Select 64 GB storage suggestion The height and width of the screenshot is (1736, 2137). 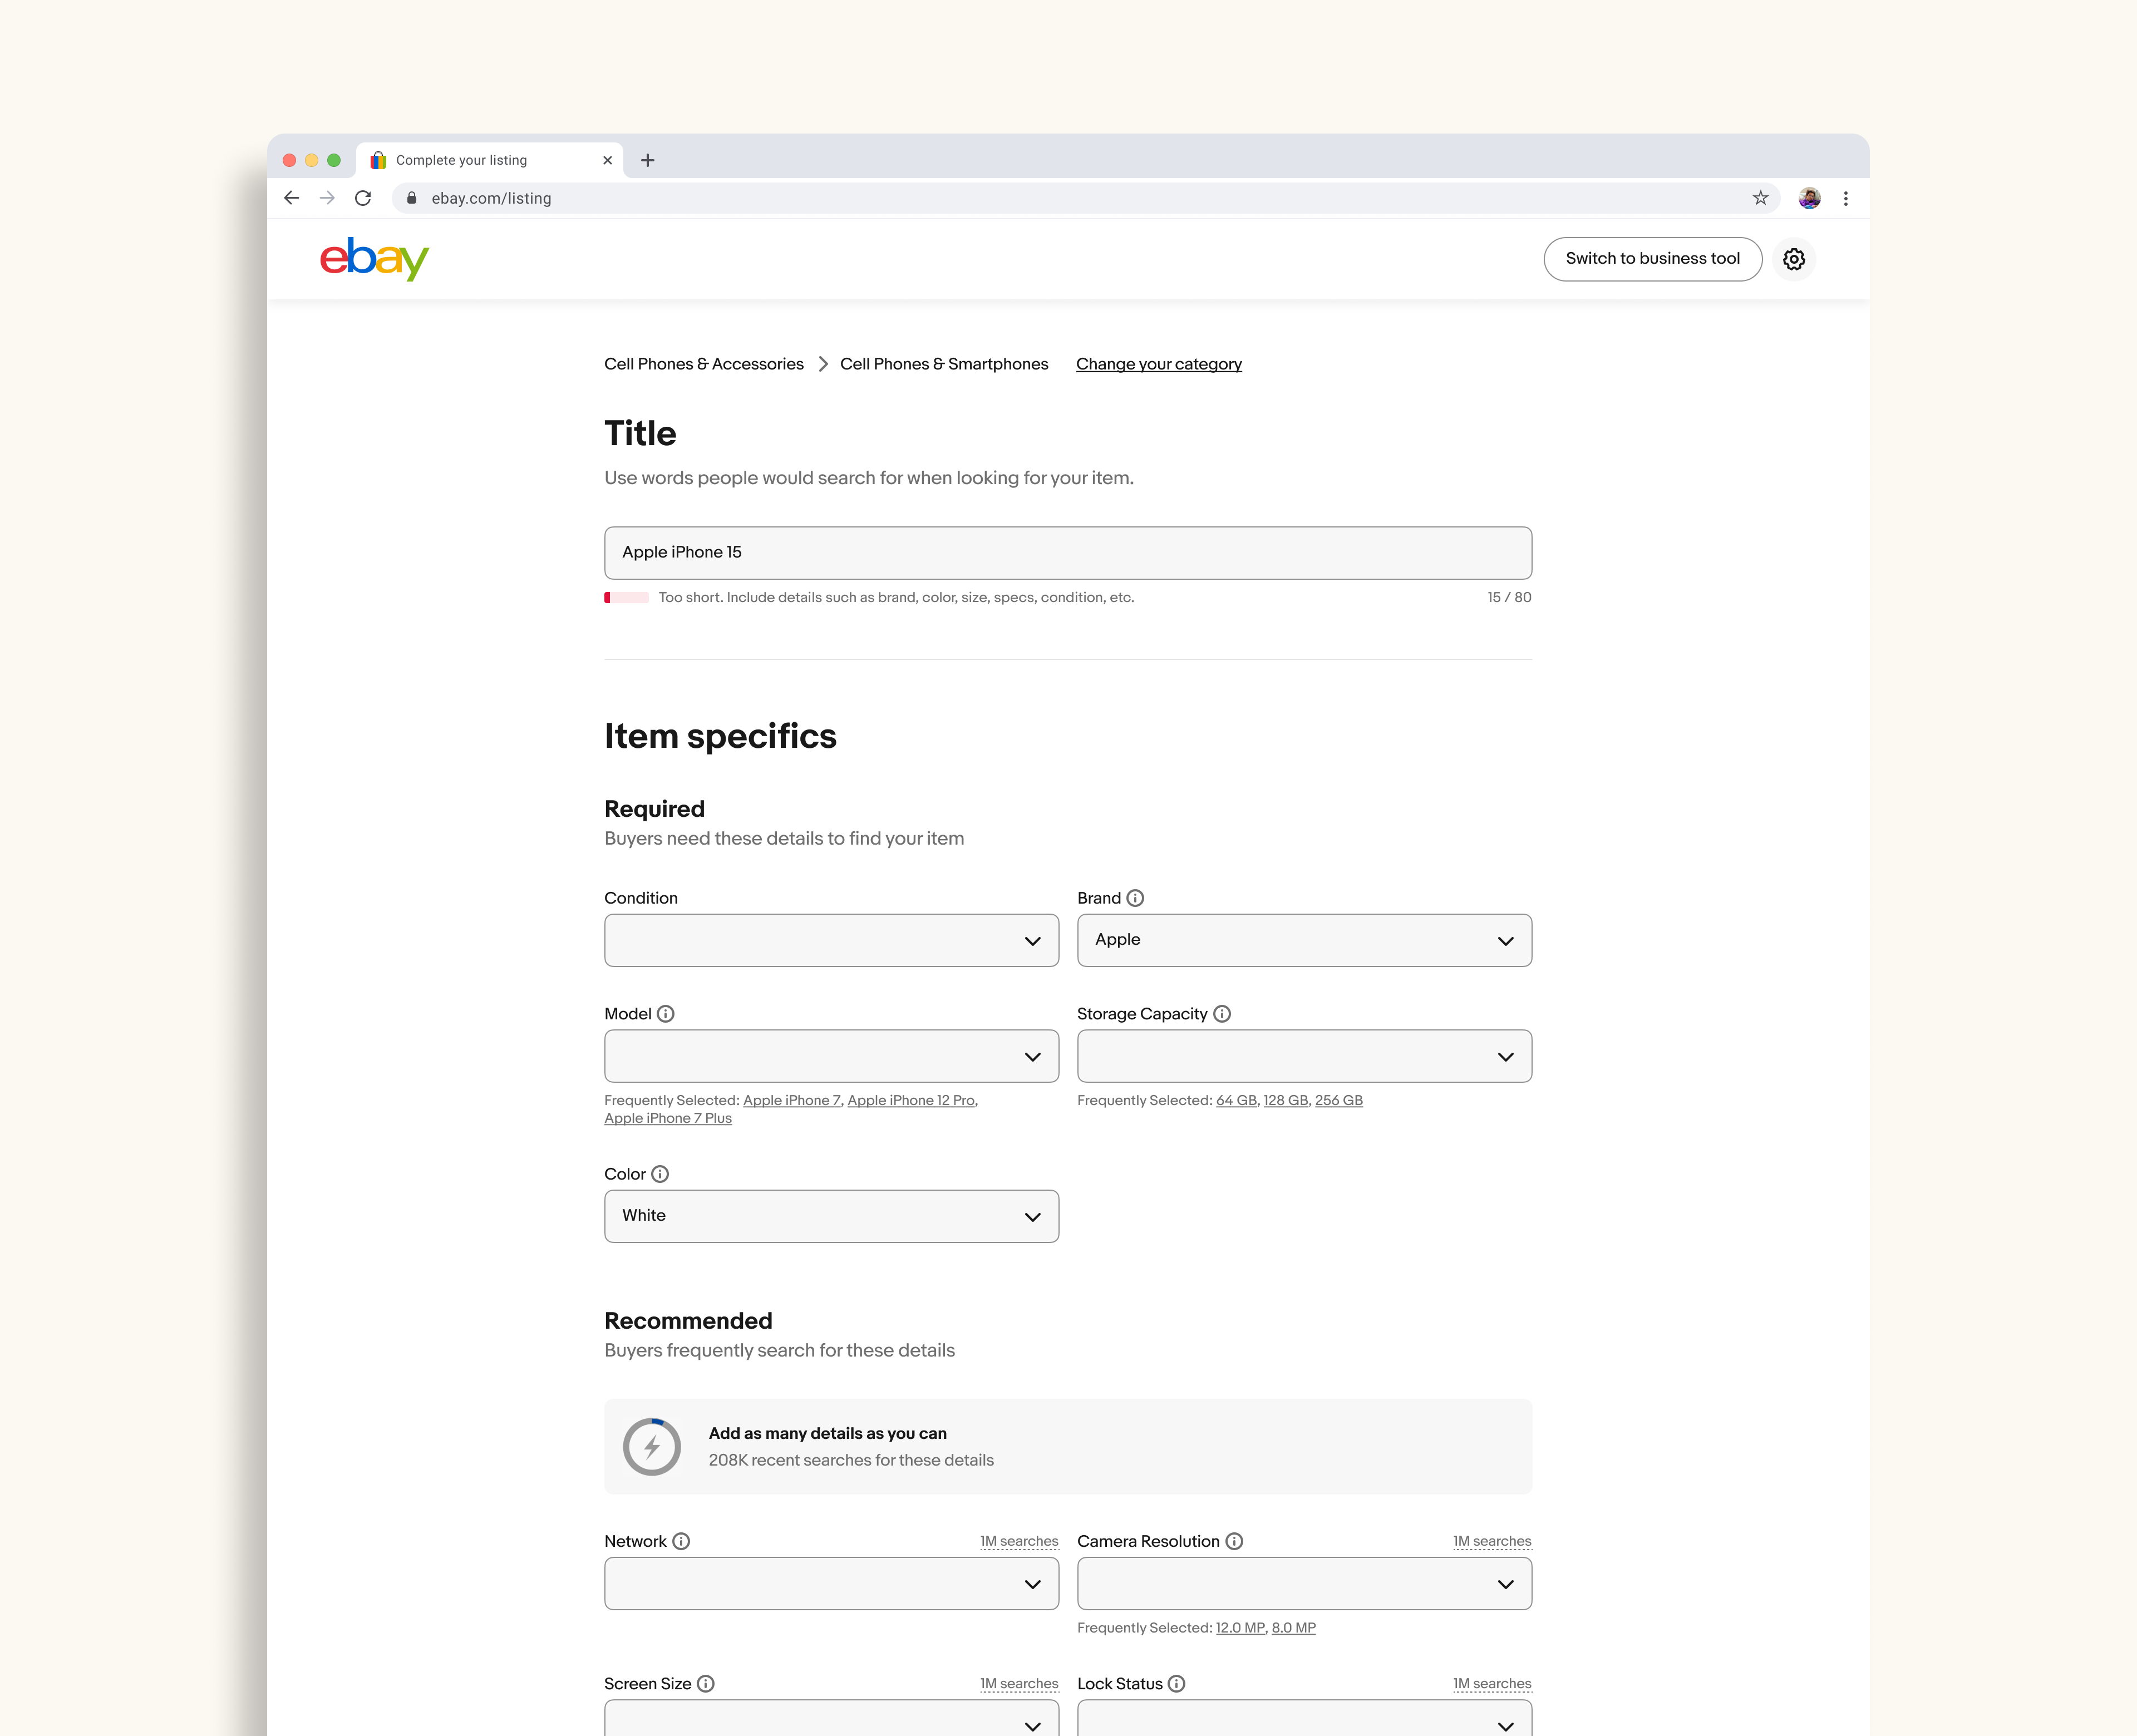[x=1236, y=1100]
